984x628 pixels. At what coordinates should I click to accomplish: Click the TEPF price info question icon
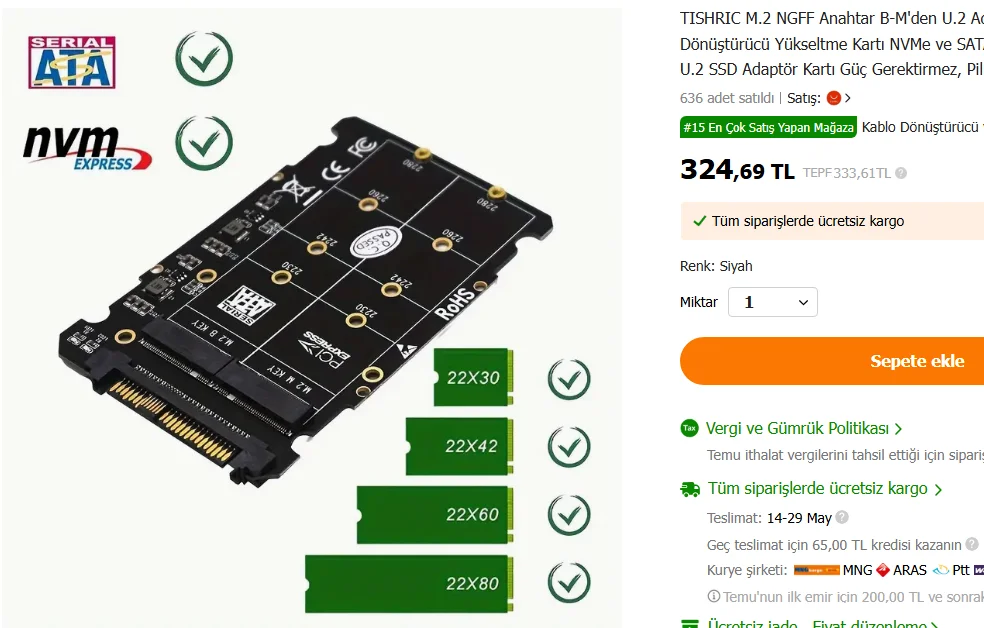901,173
